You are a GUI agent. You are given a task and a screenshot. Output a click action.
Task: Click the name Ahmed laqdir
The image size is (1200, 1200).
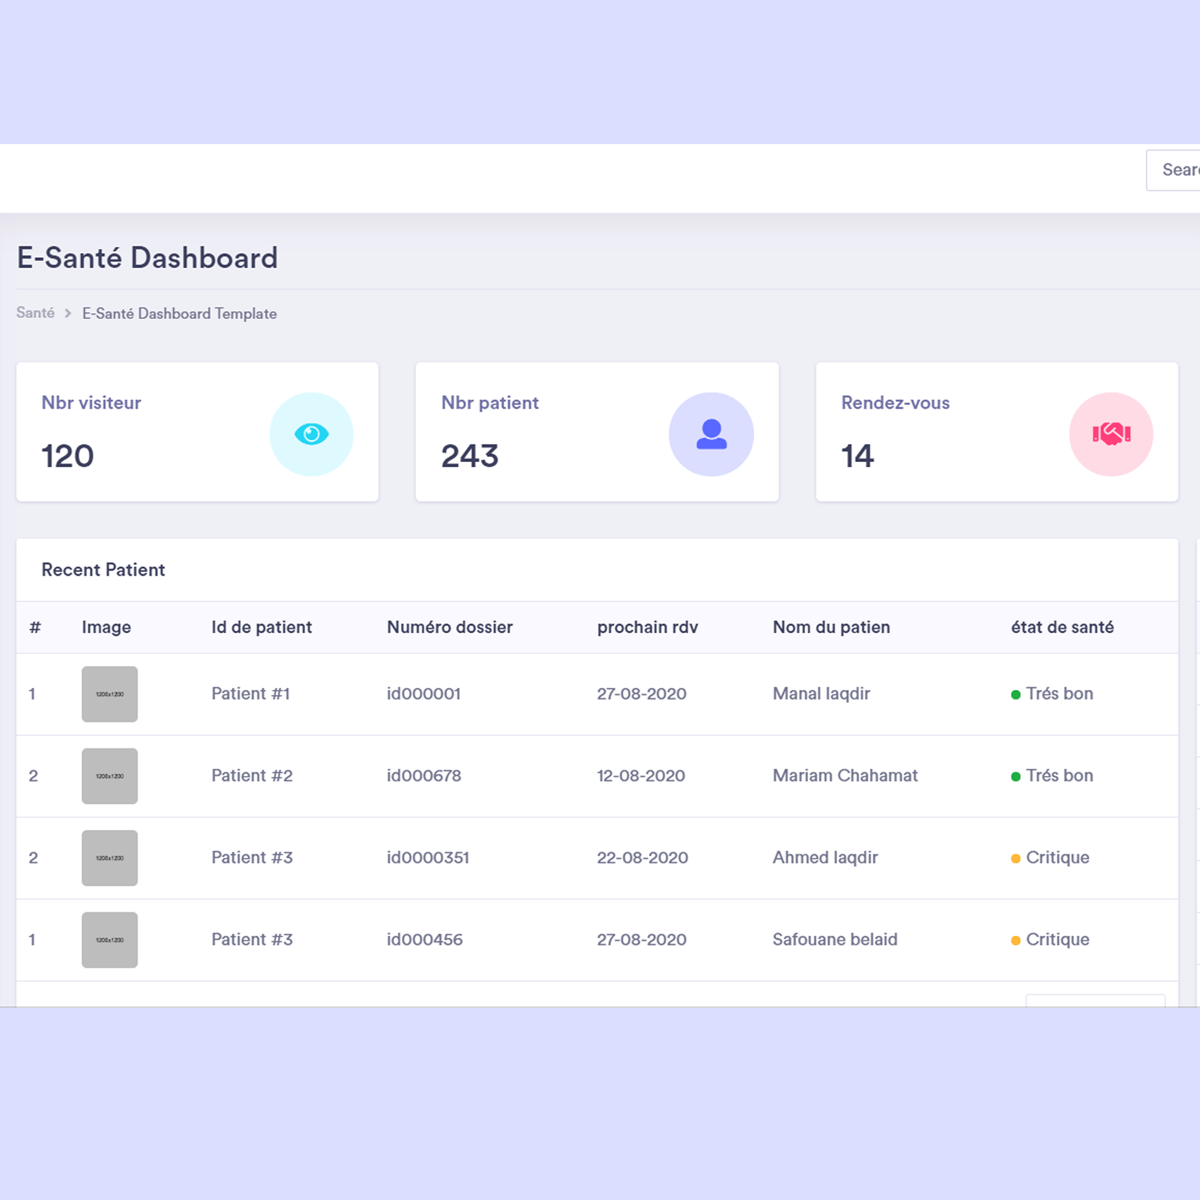click(x=825, y=857)
